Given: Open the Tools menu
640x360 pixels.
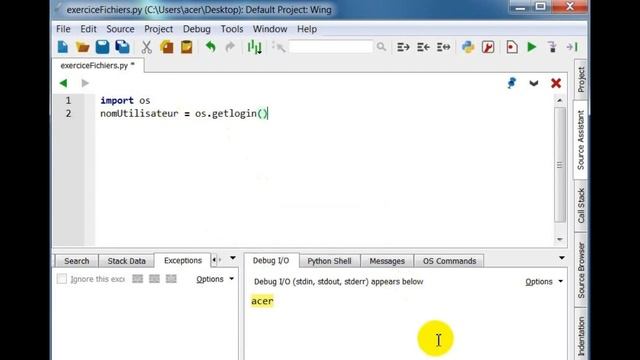Looking at the screenshot, I should click(x=232, y=29).
